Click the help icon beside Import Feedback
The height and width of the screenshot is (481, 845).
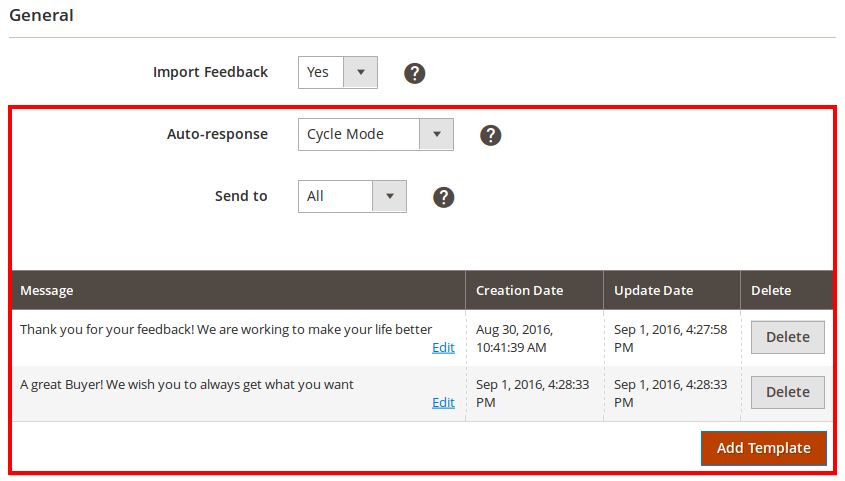pos(415,73)
